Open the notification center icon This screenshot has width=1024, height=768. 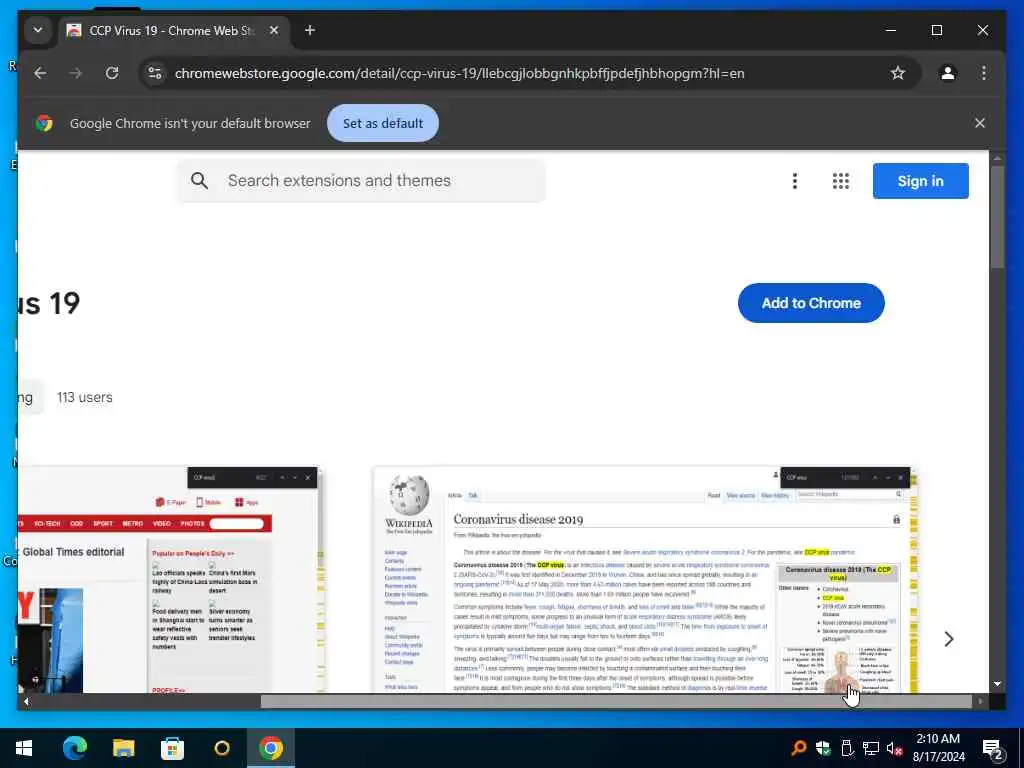coord(993,748)
